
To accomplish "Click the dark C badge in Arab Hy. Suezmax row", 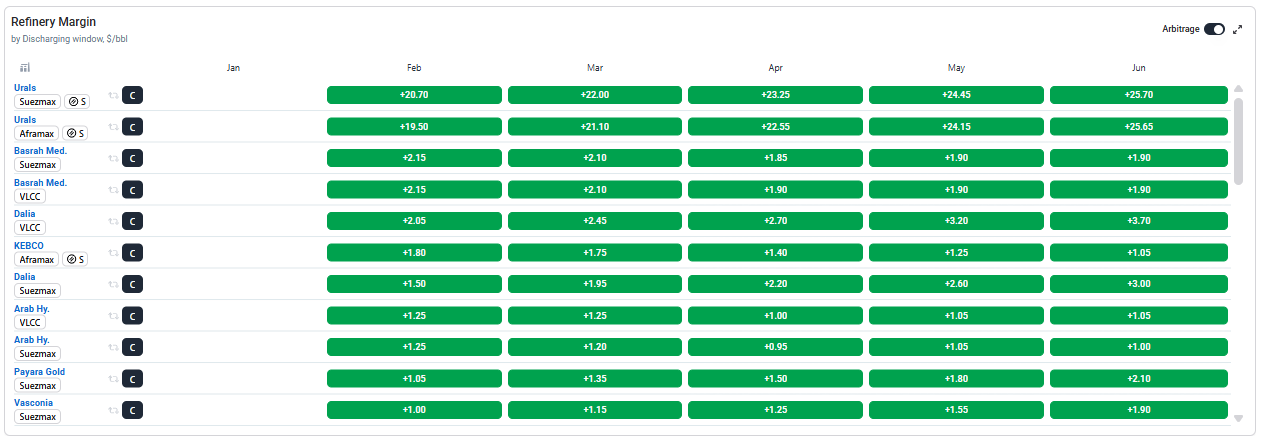I will point(133,347).
